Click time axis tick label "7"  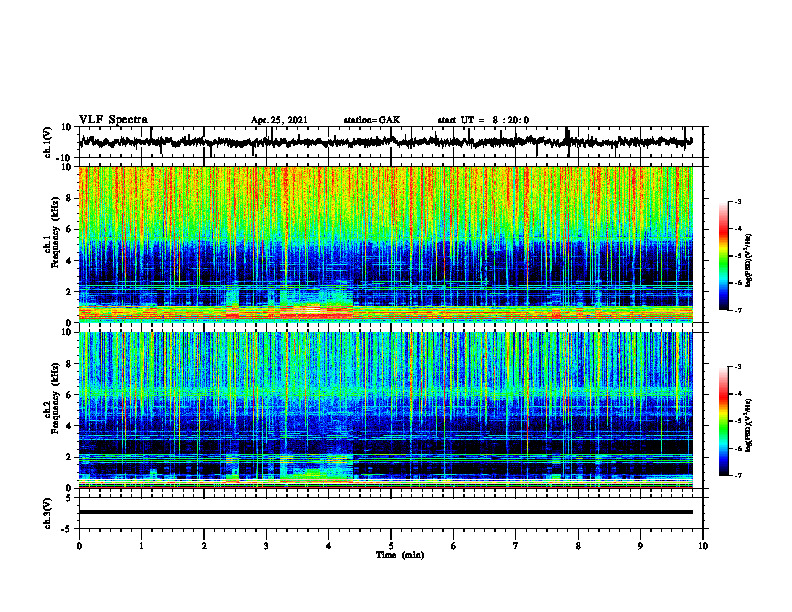point(516,546)
